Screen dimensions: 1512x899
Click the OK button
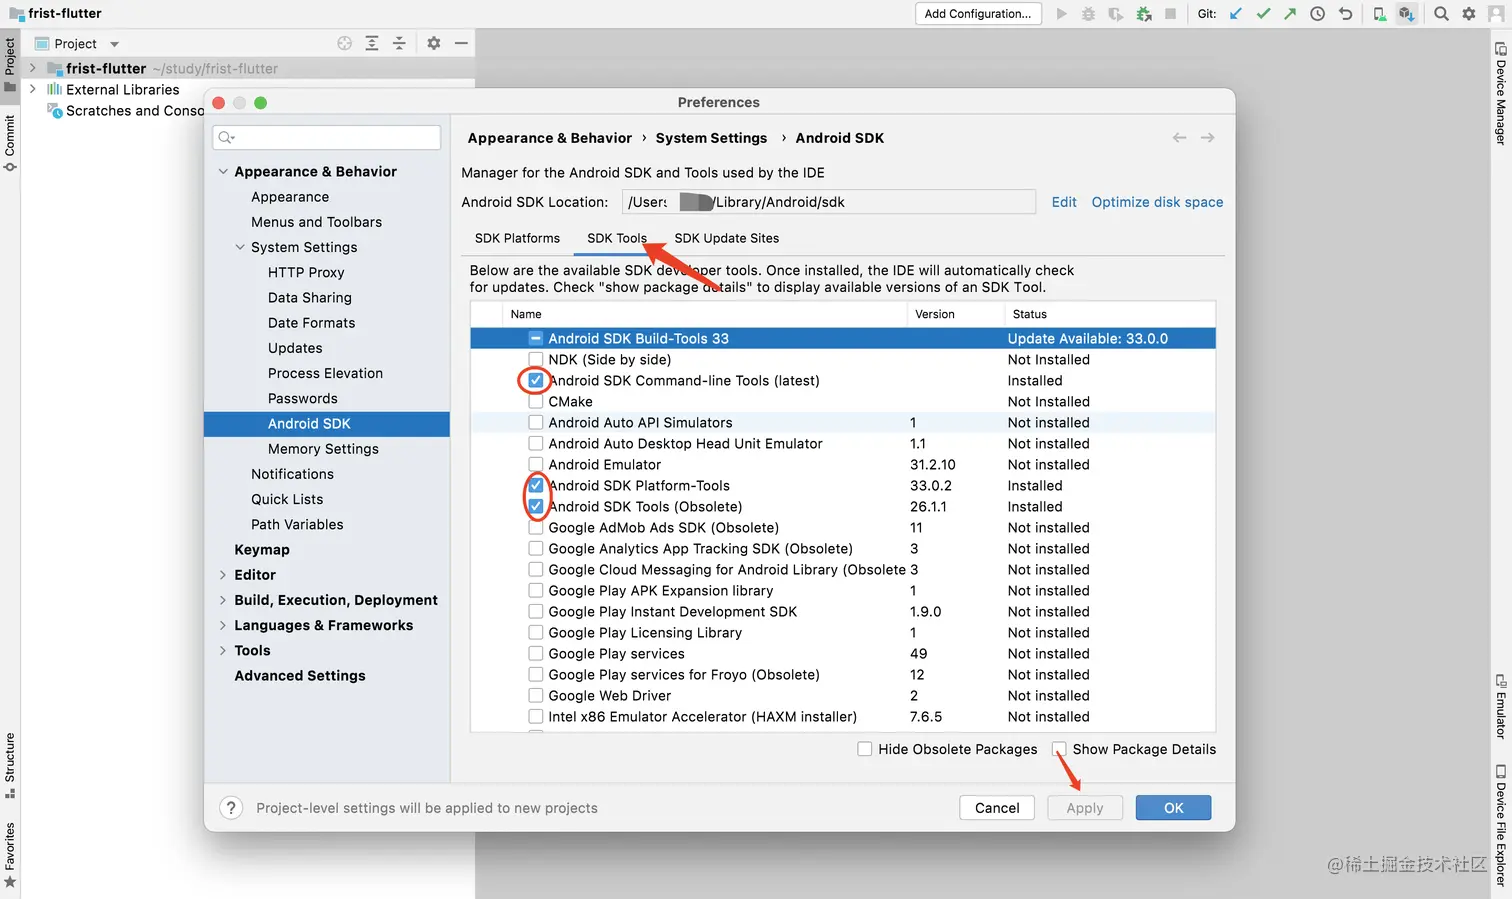tap(1173, 808)
